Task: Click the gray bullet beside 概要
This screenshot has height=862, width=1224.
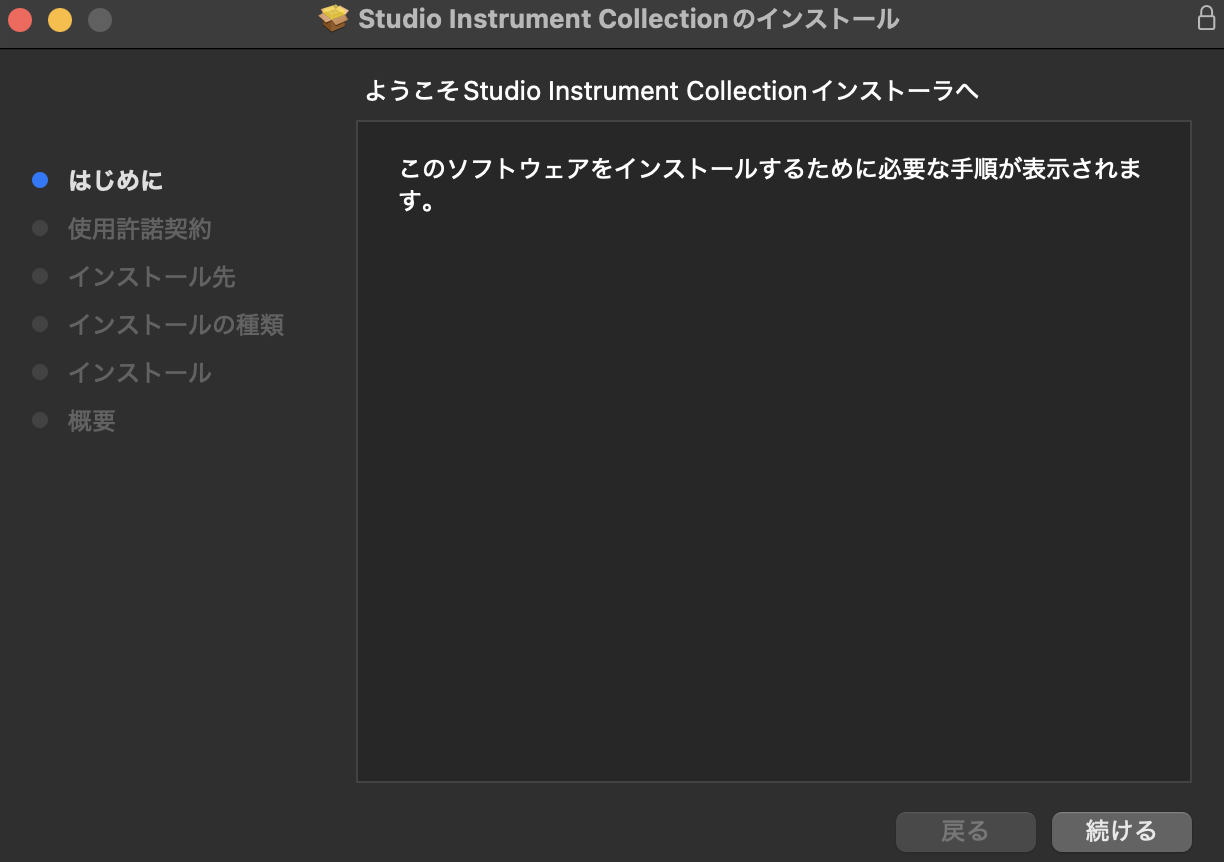Action: [40, 420]
